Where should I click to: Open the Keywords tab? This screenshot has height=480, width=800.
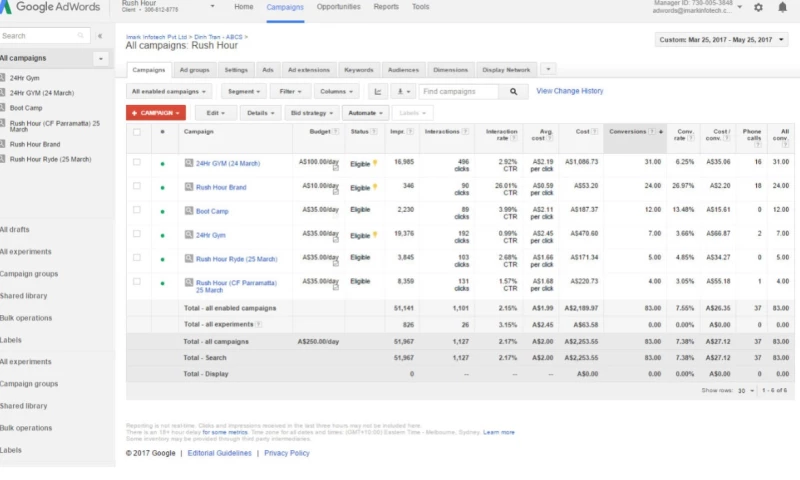tap(358, 70)
